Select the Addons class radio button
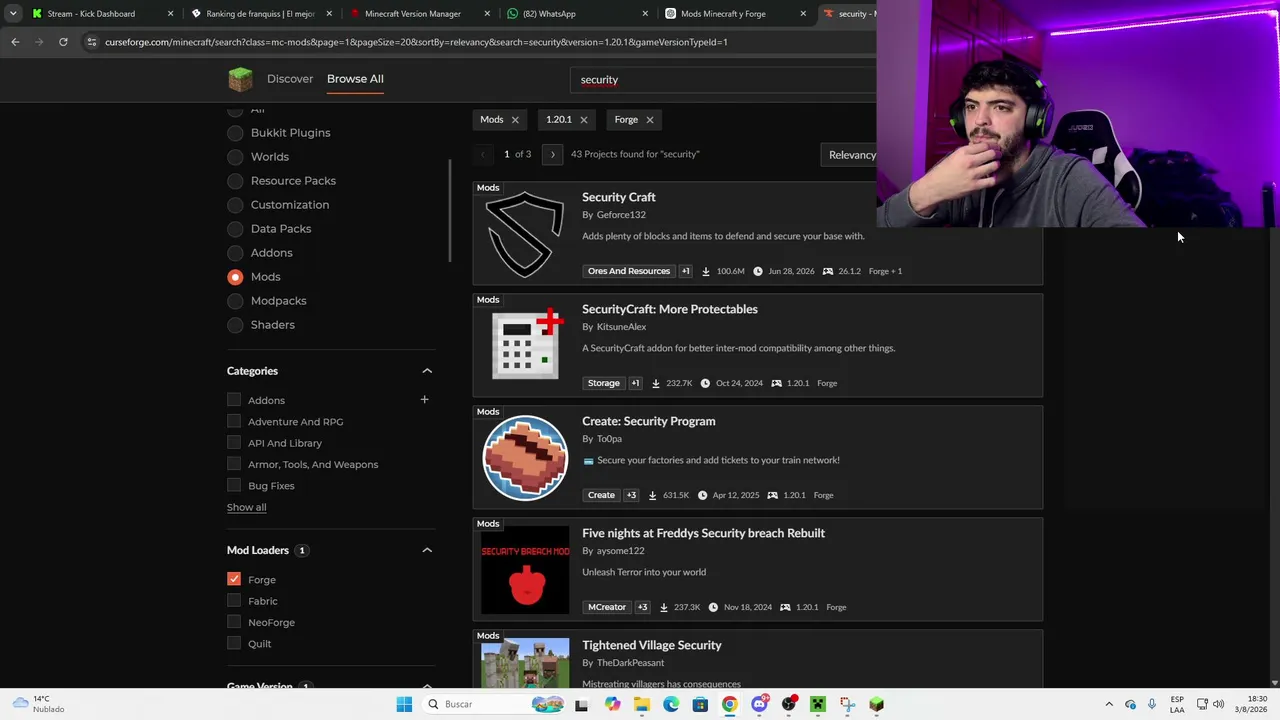Screen dimensions: 1280x720 [x=235, y=253]
